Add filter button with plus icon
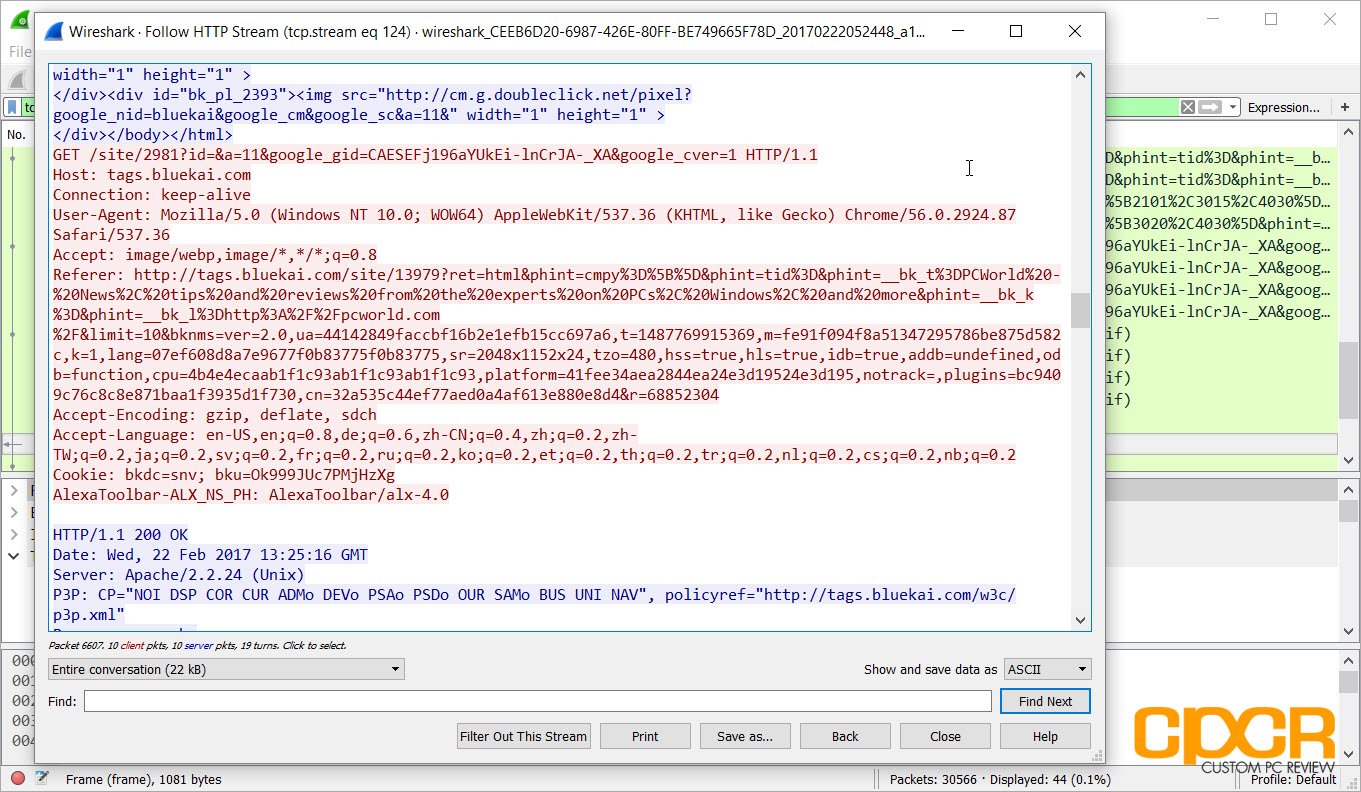This screenshot has height=792, width=1361. coord(1344,107)
